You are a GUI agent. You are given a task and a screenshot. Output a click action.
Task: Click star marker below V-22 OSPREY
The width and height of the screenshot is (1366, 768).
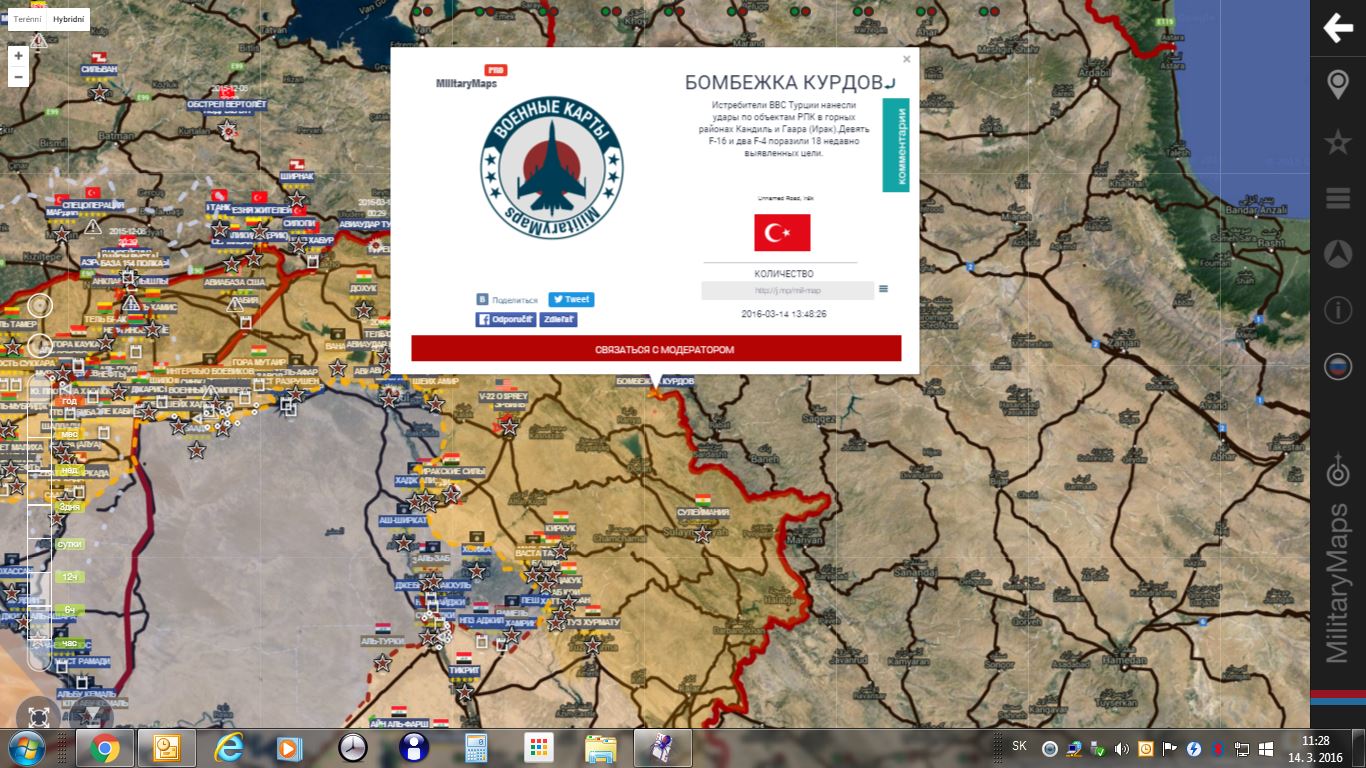pyautogui.click(x=509, y=426)
